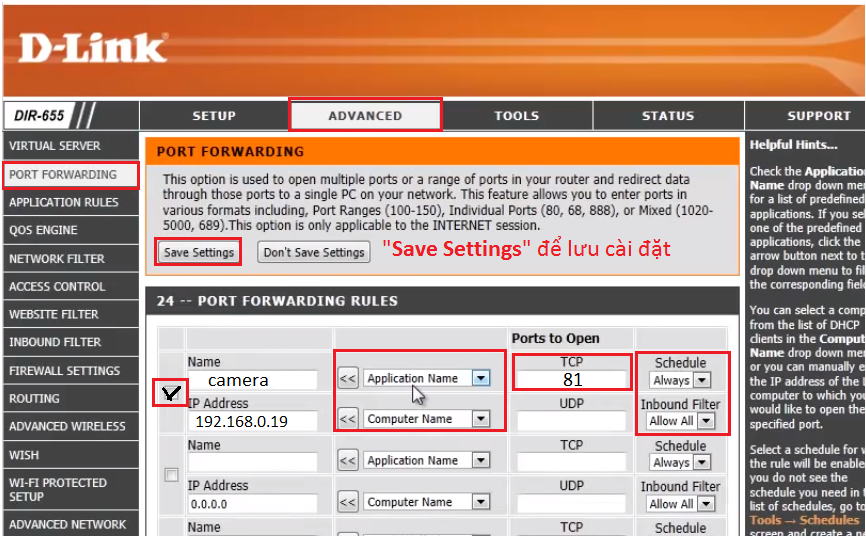The height and width of the screenshot is (538, 866).
Task: Click Don't Save Settings button
Action: (314, 252)
